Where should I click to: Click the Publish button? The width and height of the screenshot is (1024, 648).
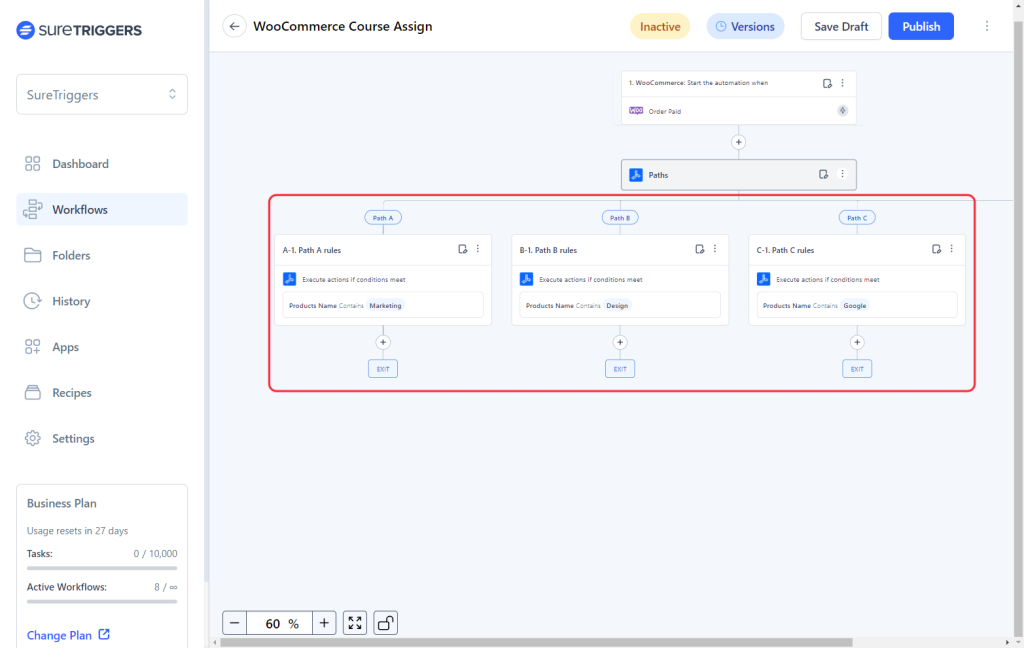920,27
